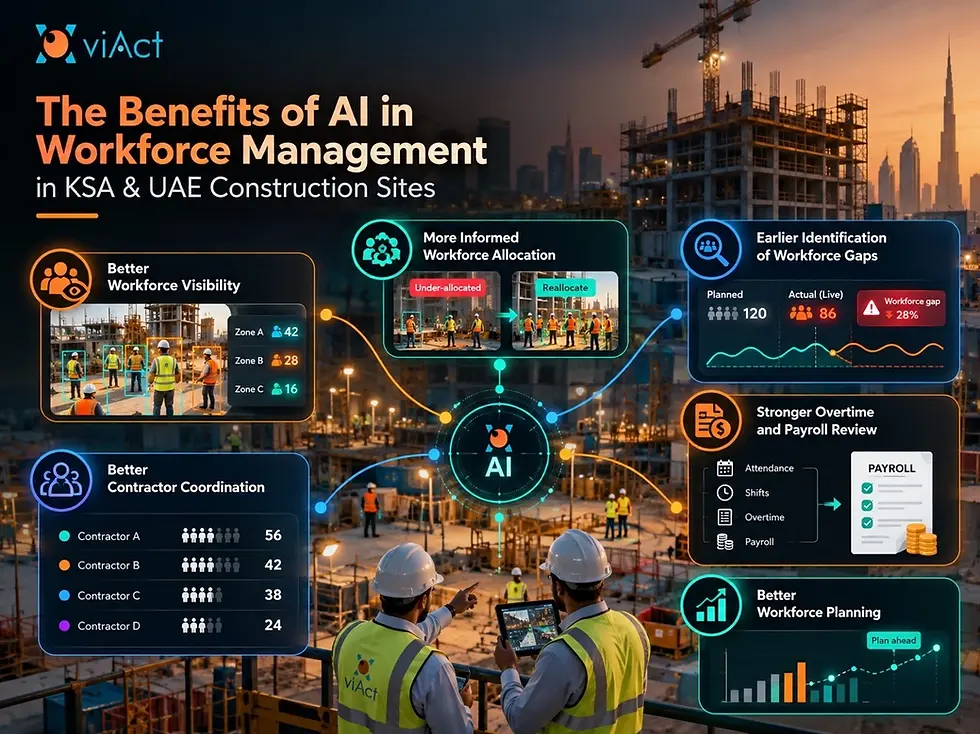The height and width of the screenshot is (734, 980).
Task: Click the Plan ahead tag
Action: (894, 640)
